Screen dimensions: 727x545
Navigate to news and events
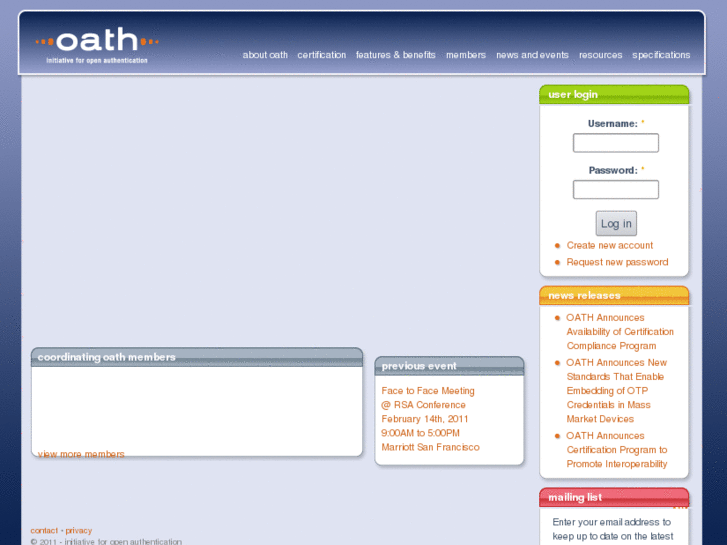532,55
